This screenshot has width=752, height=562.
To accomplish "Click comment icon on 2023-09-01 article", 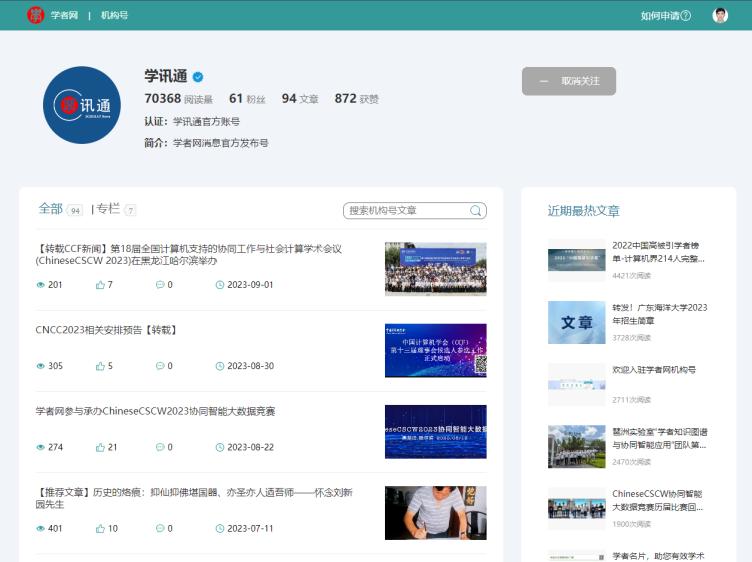I will (160, 285).
